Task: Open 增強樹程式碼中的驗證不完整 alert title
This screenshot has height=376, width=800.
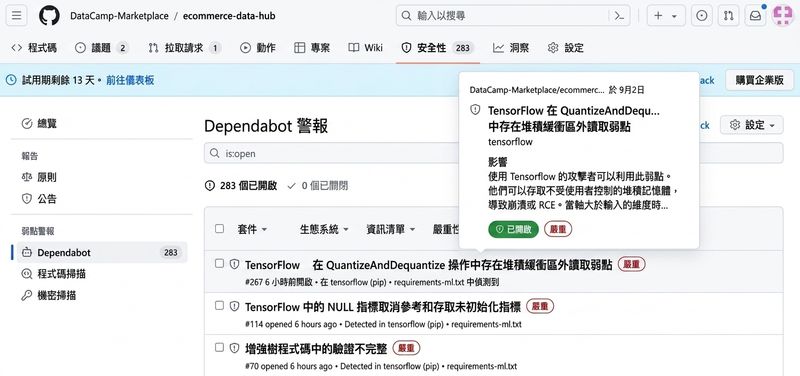Action: click(316, 348)
